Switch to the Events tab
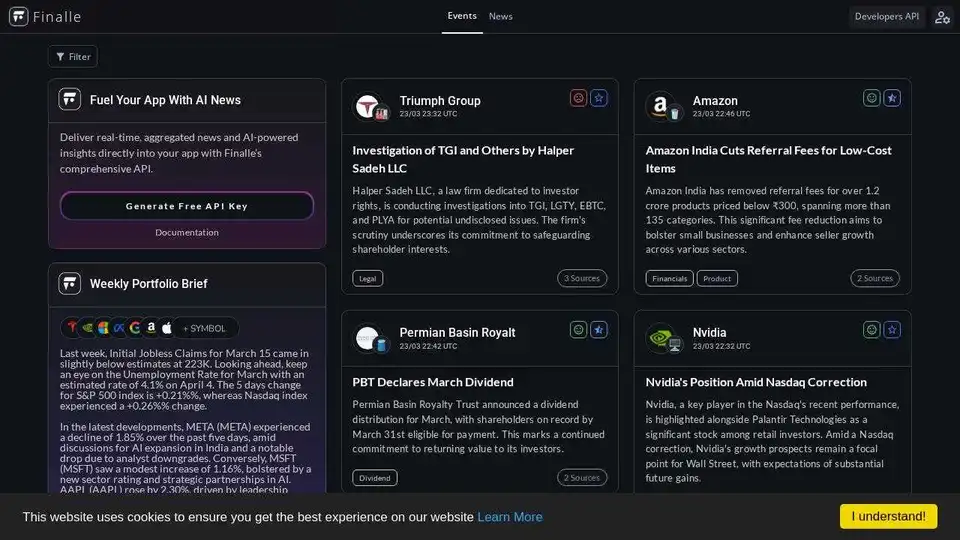 pos(462,16)
